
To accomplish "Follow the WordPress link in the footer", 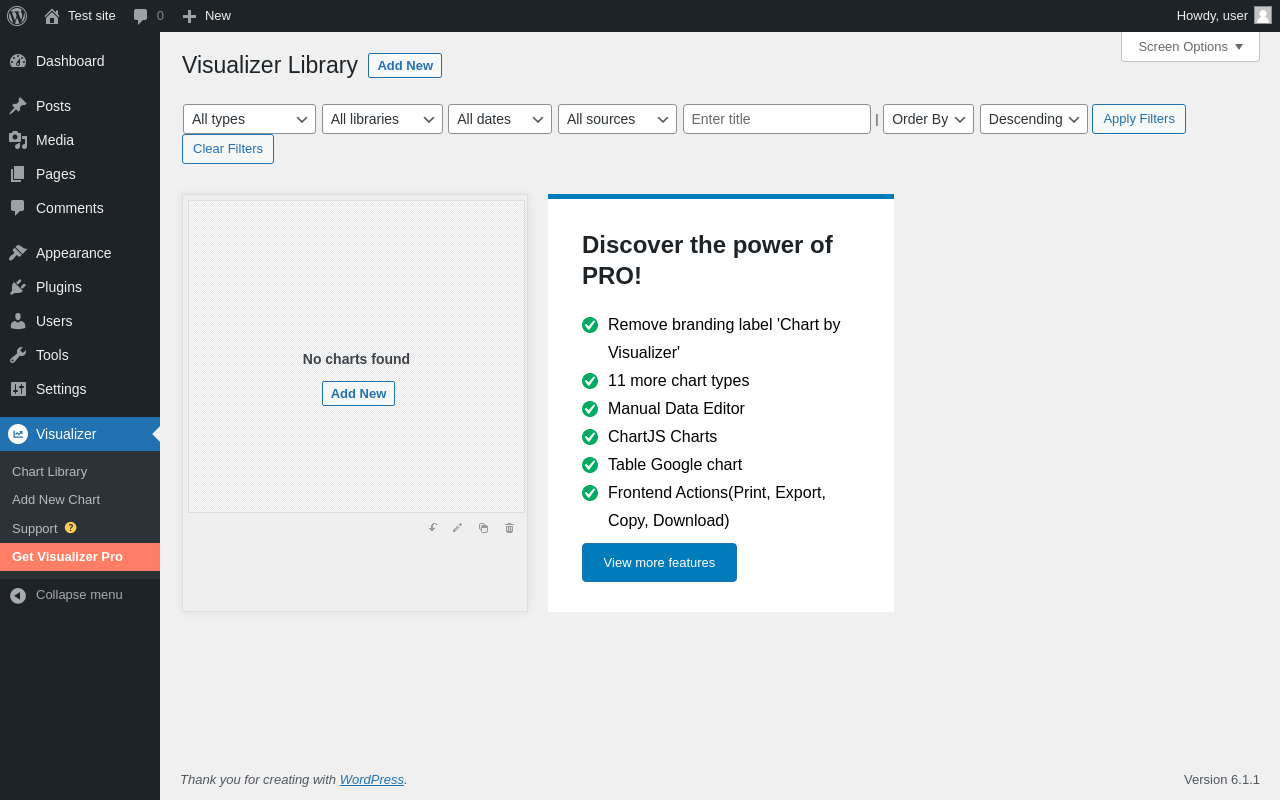I will click(x=372, y=780).
